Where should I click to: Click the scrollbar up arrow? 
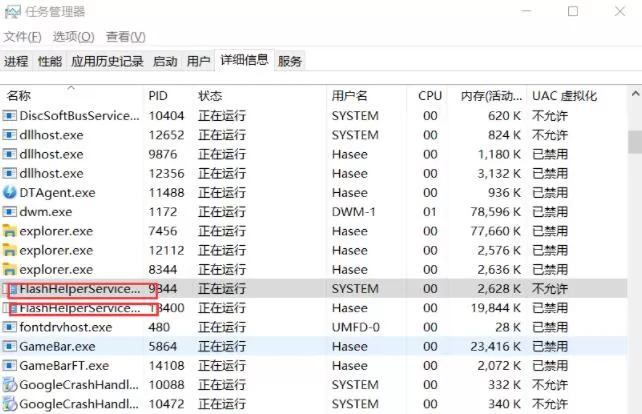coord(635,94)
